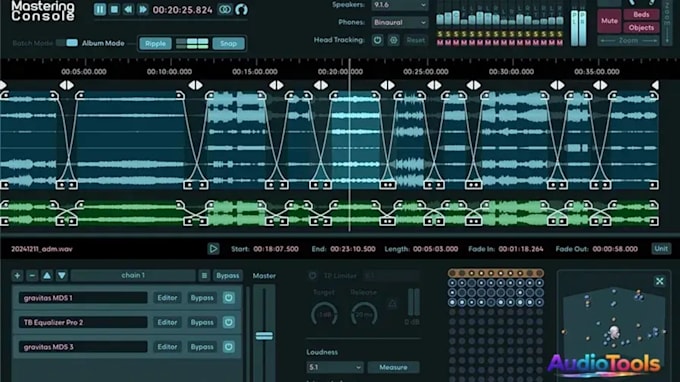Viewport: 680px width, 382px height.
Task: Pause playback with the pause button
Action: coord(100,9)
